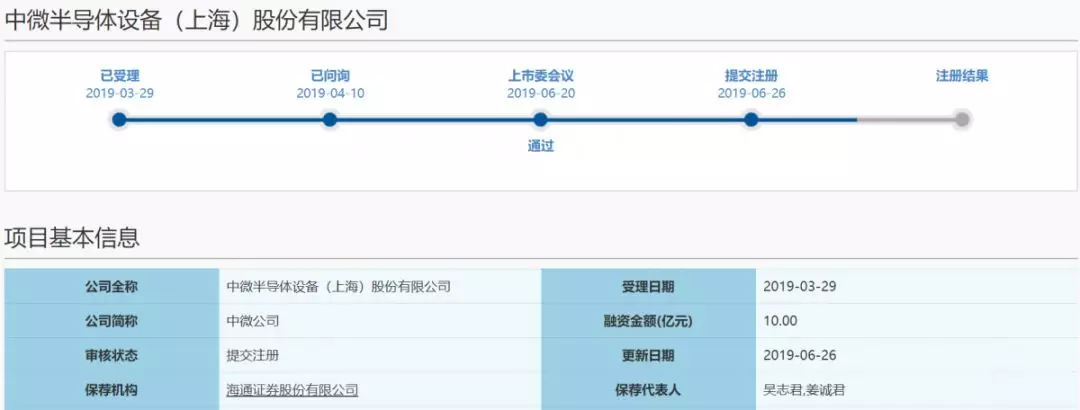Click the company full name value in the table
Viewport: 1080px width, 410px height.
pos(339,287)
